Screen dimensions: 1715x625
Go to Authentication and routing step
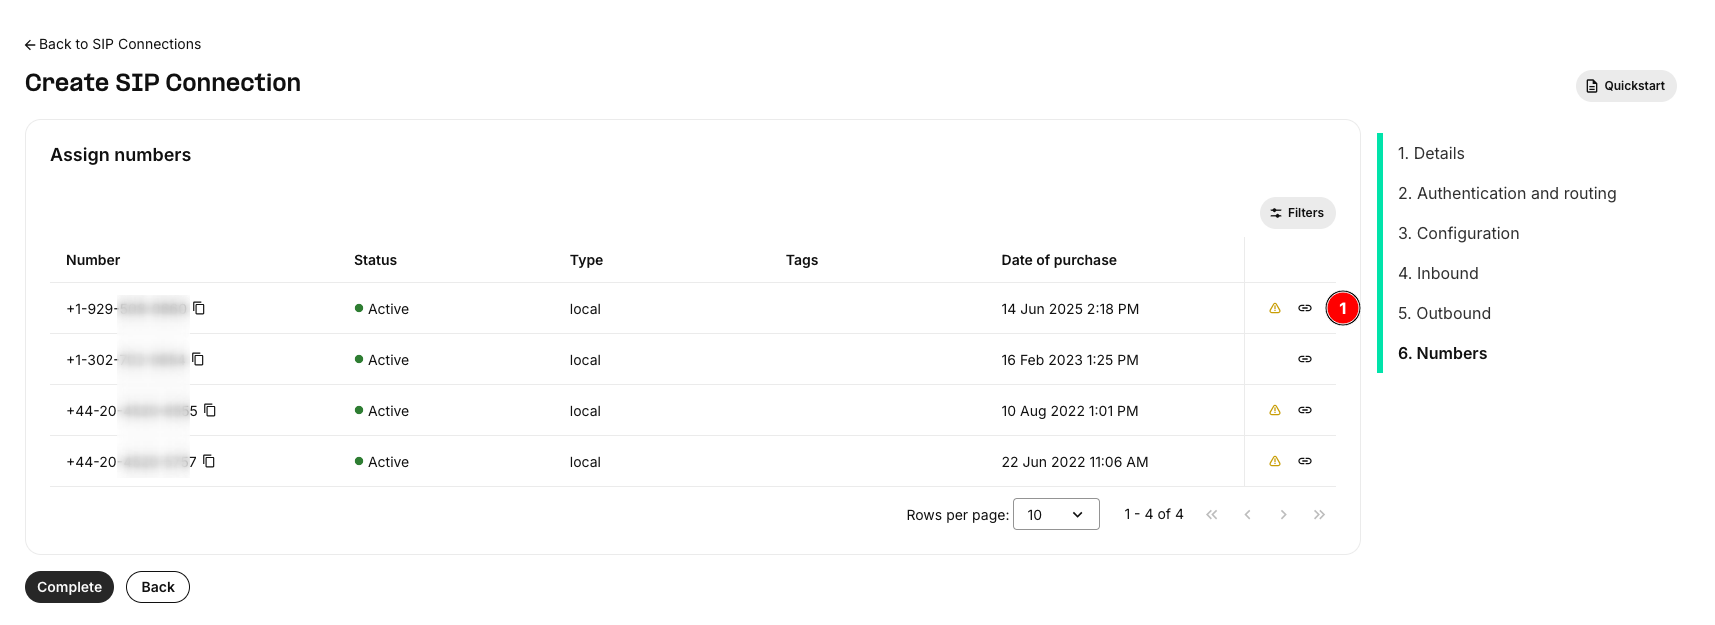pyautogui.click(x=1507, y=193)
